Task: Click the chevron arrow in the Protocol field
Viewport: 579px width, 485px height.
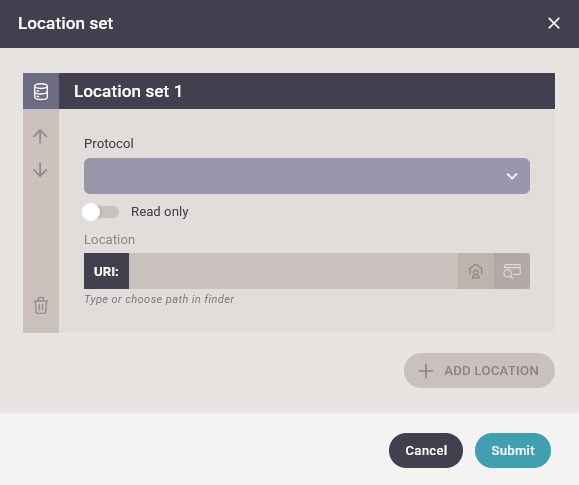Action: [511, 176]
